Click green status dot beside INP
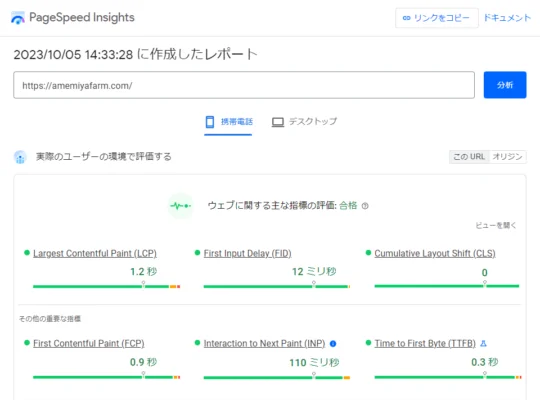540x400 pixels. tap(197, 343)
